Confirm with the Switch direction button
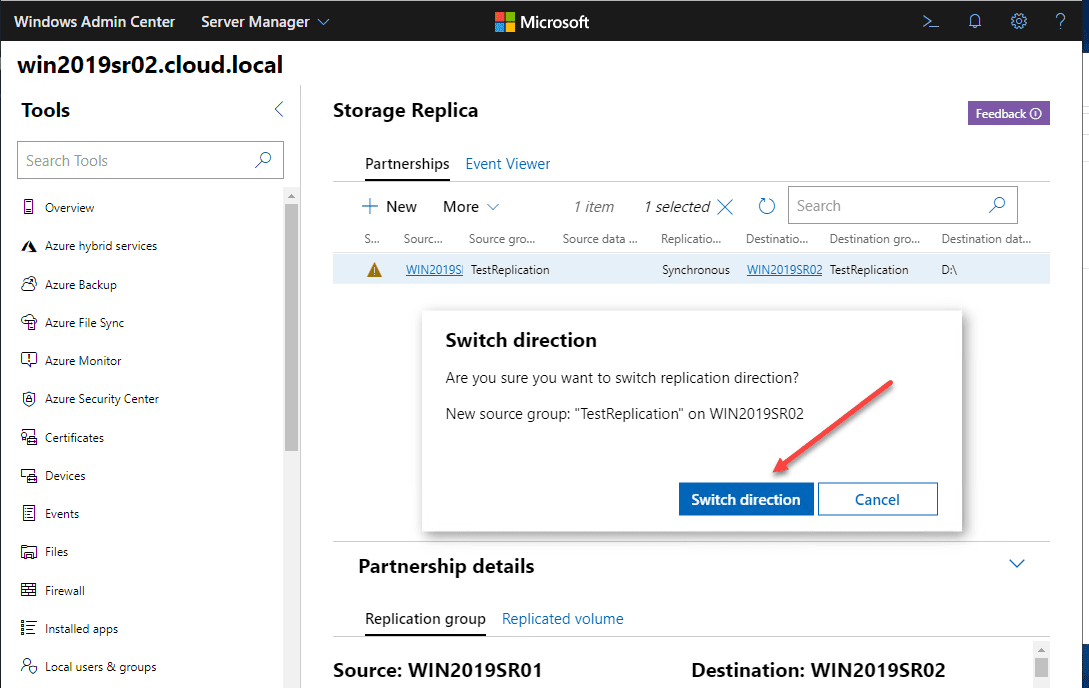Screen dimensions: 1089x688 [746, 499]
